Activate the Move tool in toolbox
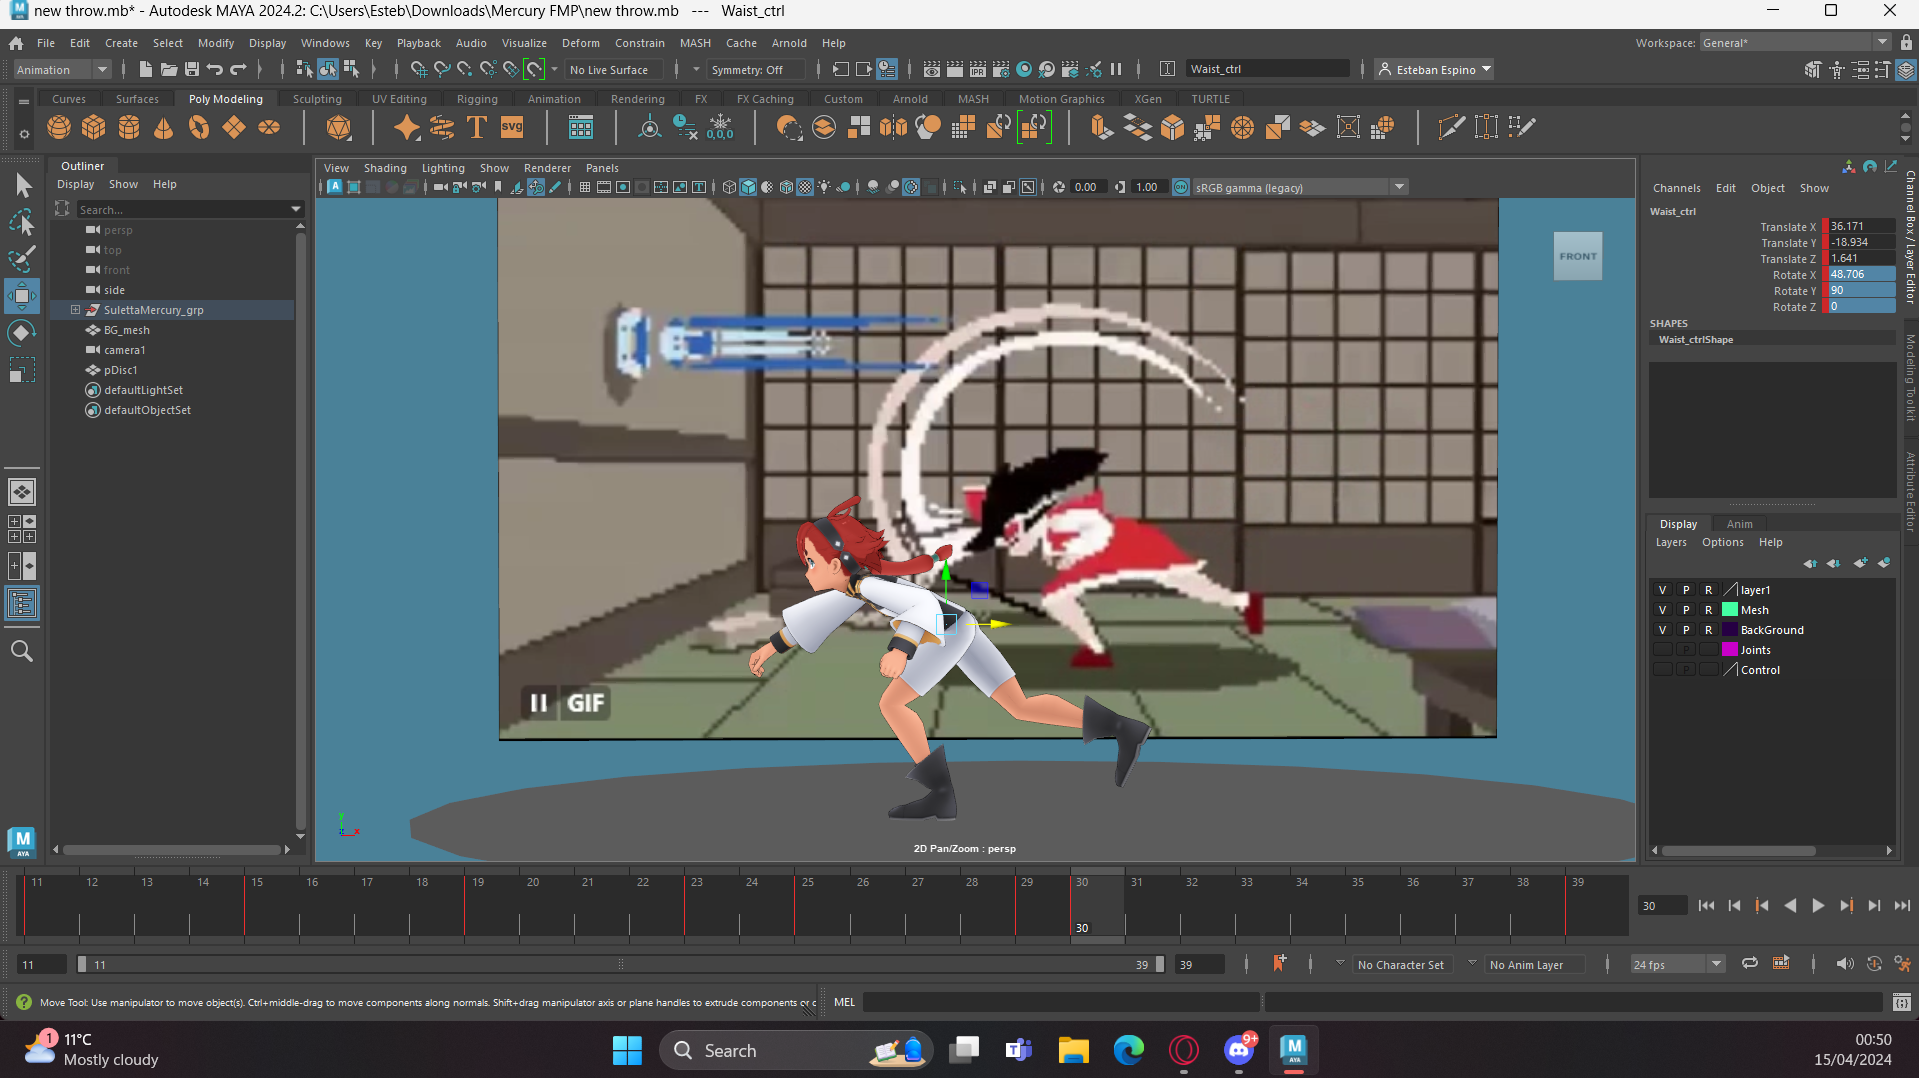This screenshot has height=1078, width=1919. click(22, 296)
